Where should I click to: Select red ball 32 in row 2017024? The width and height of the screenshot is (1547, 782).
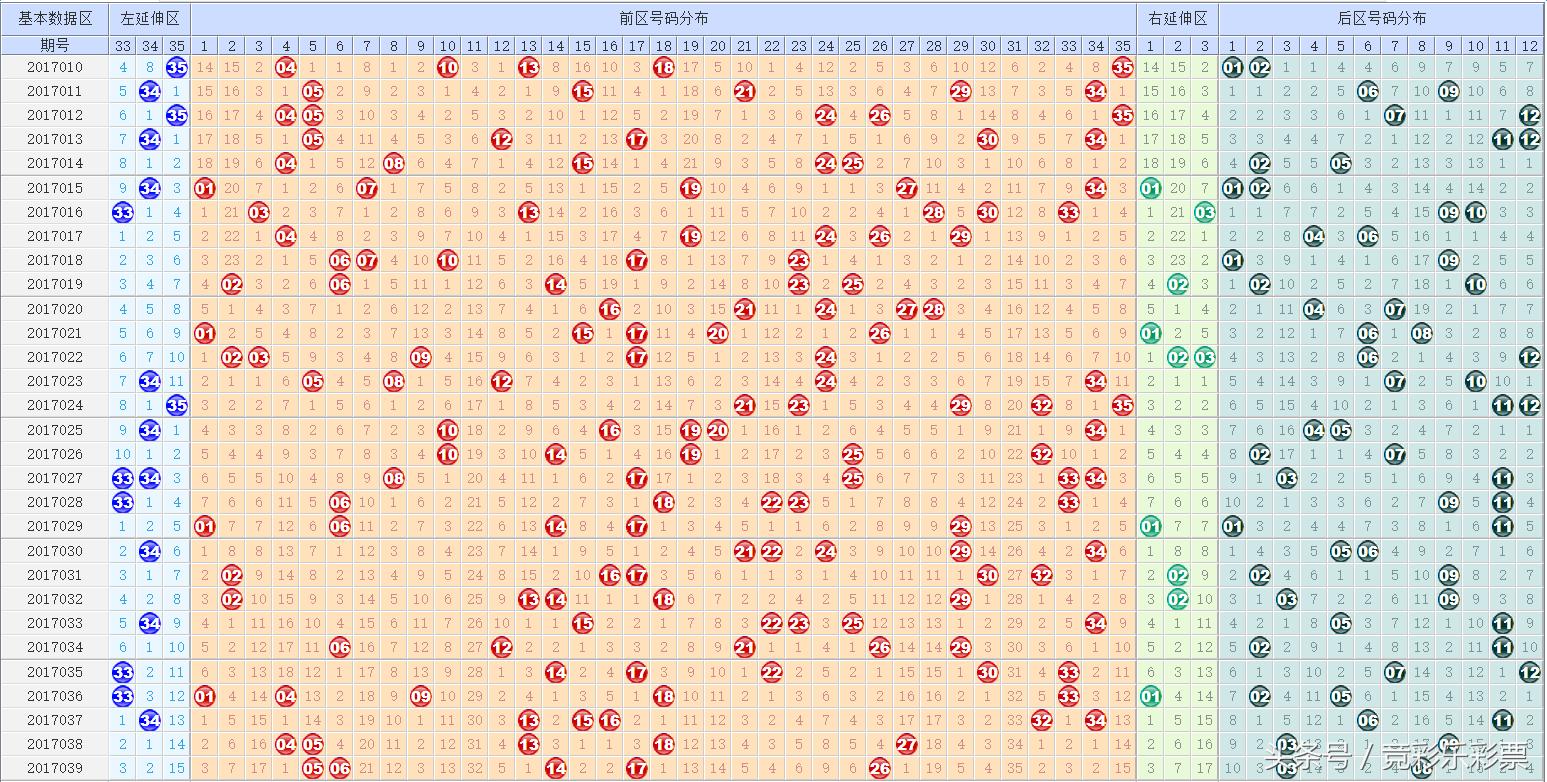click(1042, 405)
